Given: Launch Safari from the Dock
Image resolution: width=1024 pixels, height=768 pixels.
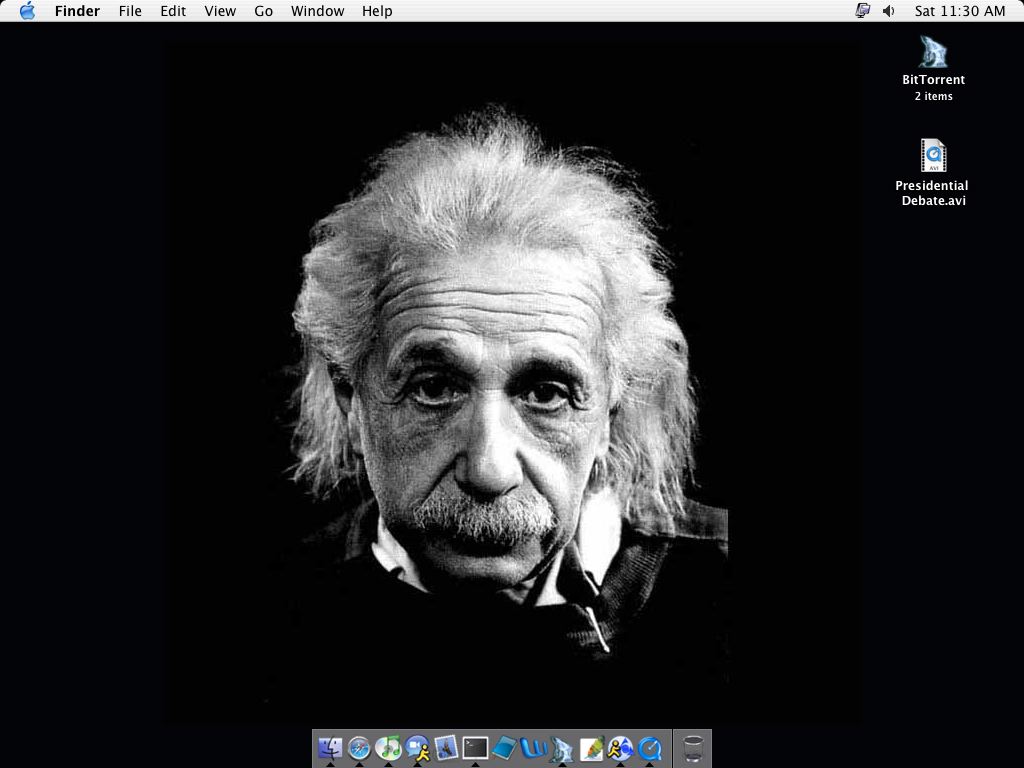Looking at the screenshot, I should tap(359, 747).
